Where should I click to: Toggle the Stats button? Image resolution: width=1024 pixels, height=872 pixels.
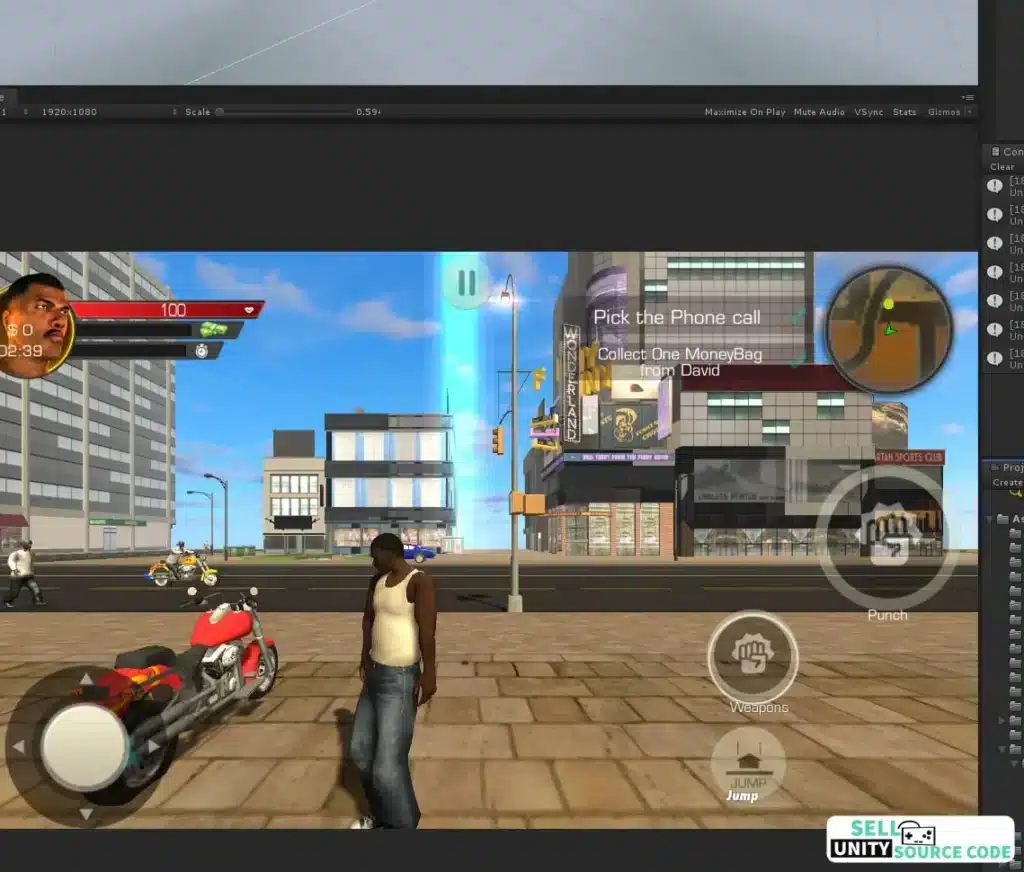point(904,112)
